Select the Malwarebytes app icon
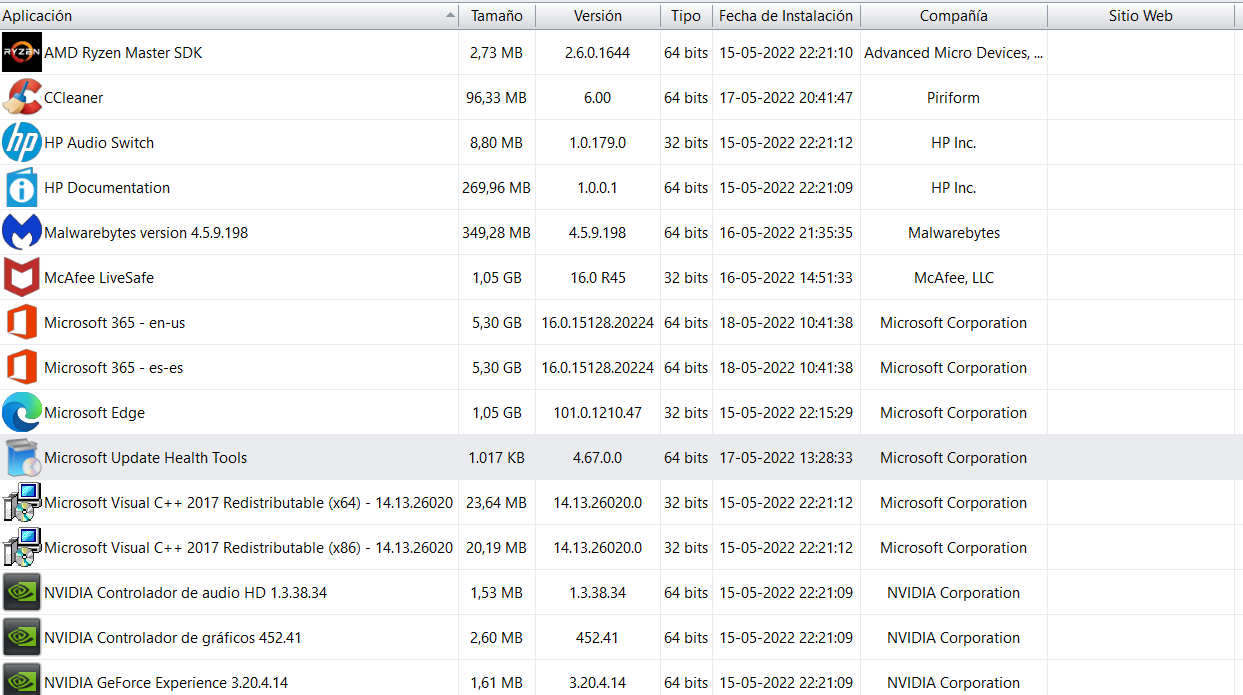1243x695 pixels. tap(22, 232)
